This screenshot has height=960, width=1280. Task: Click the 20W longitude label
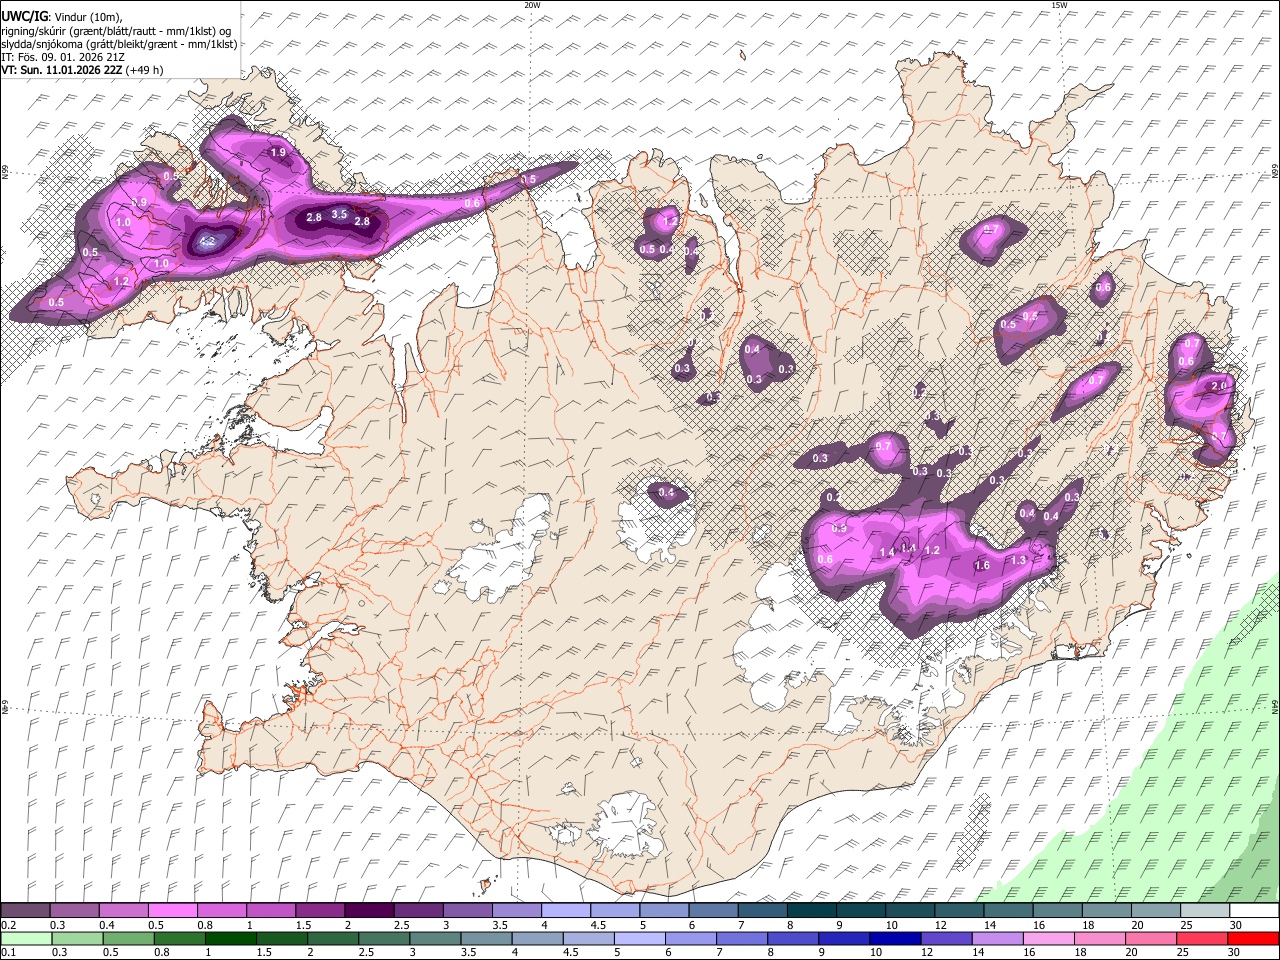click(x=532, y=5)
